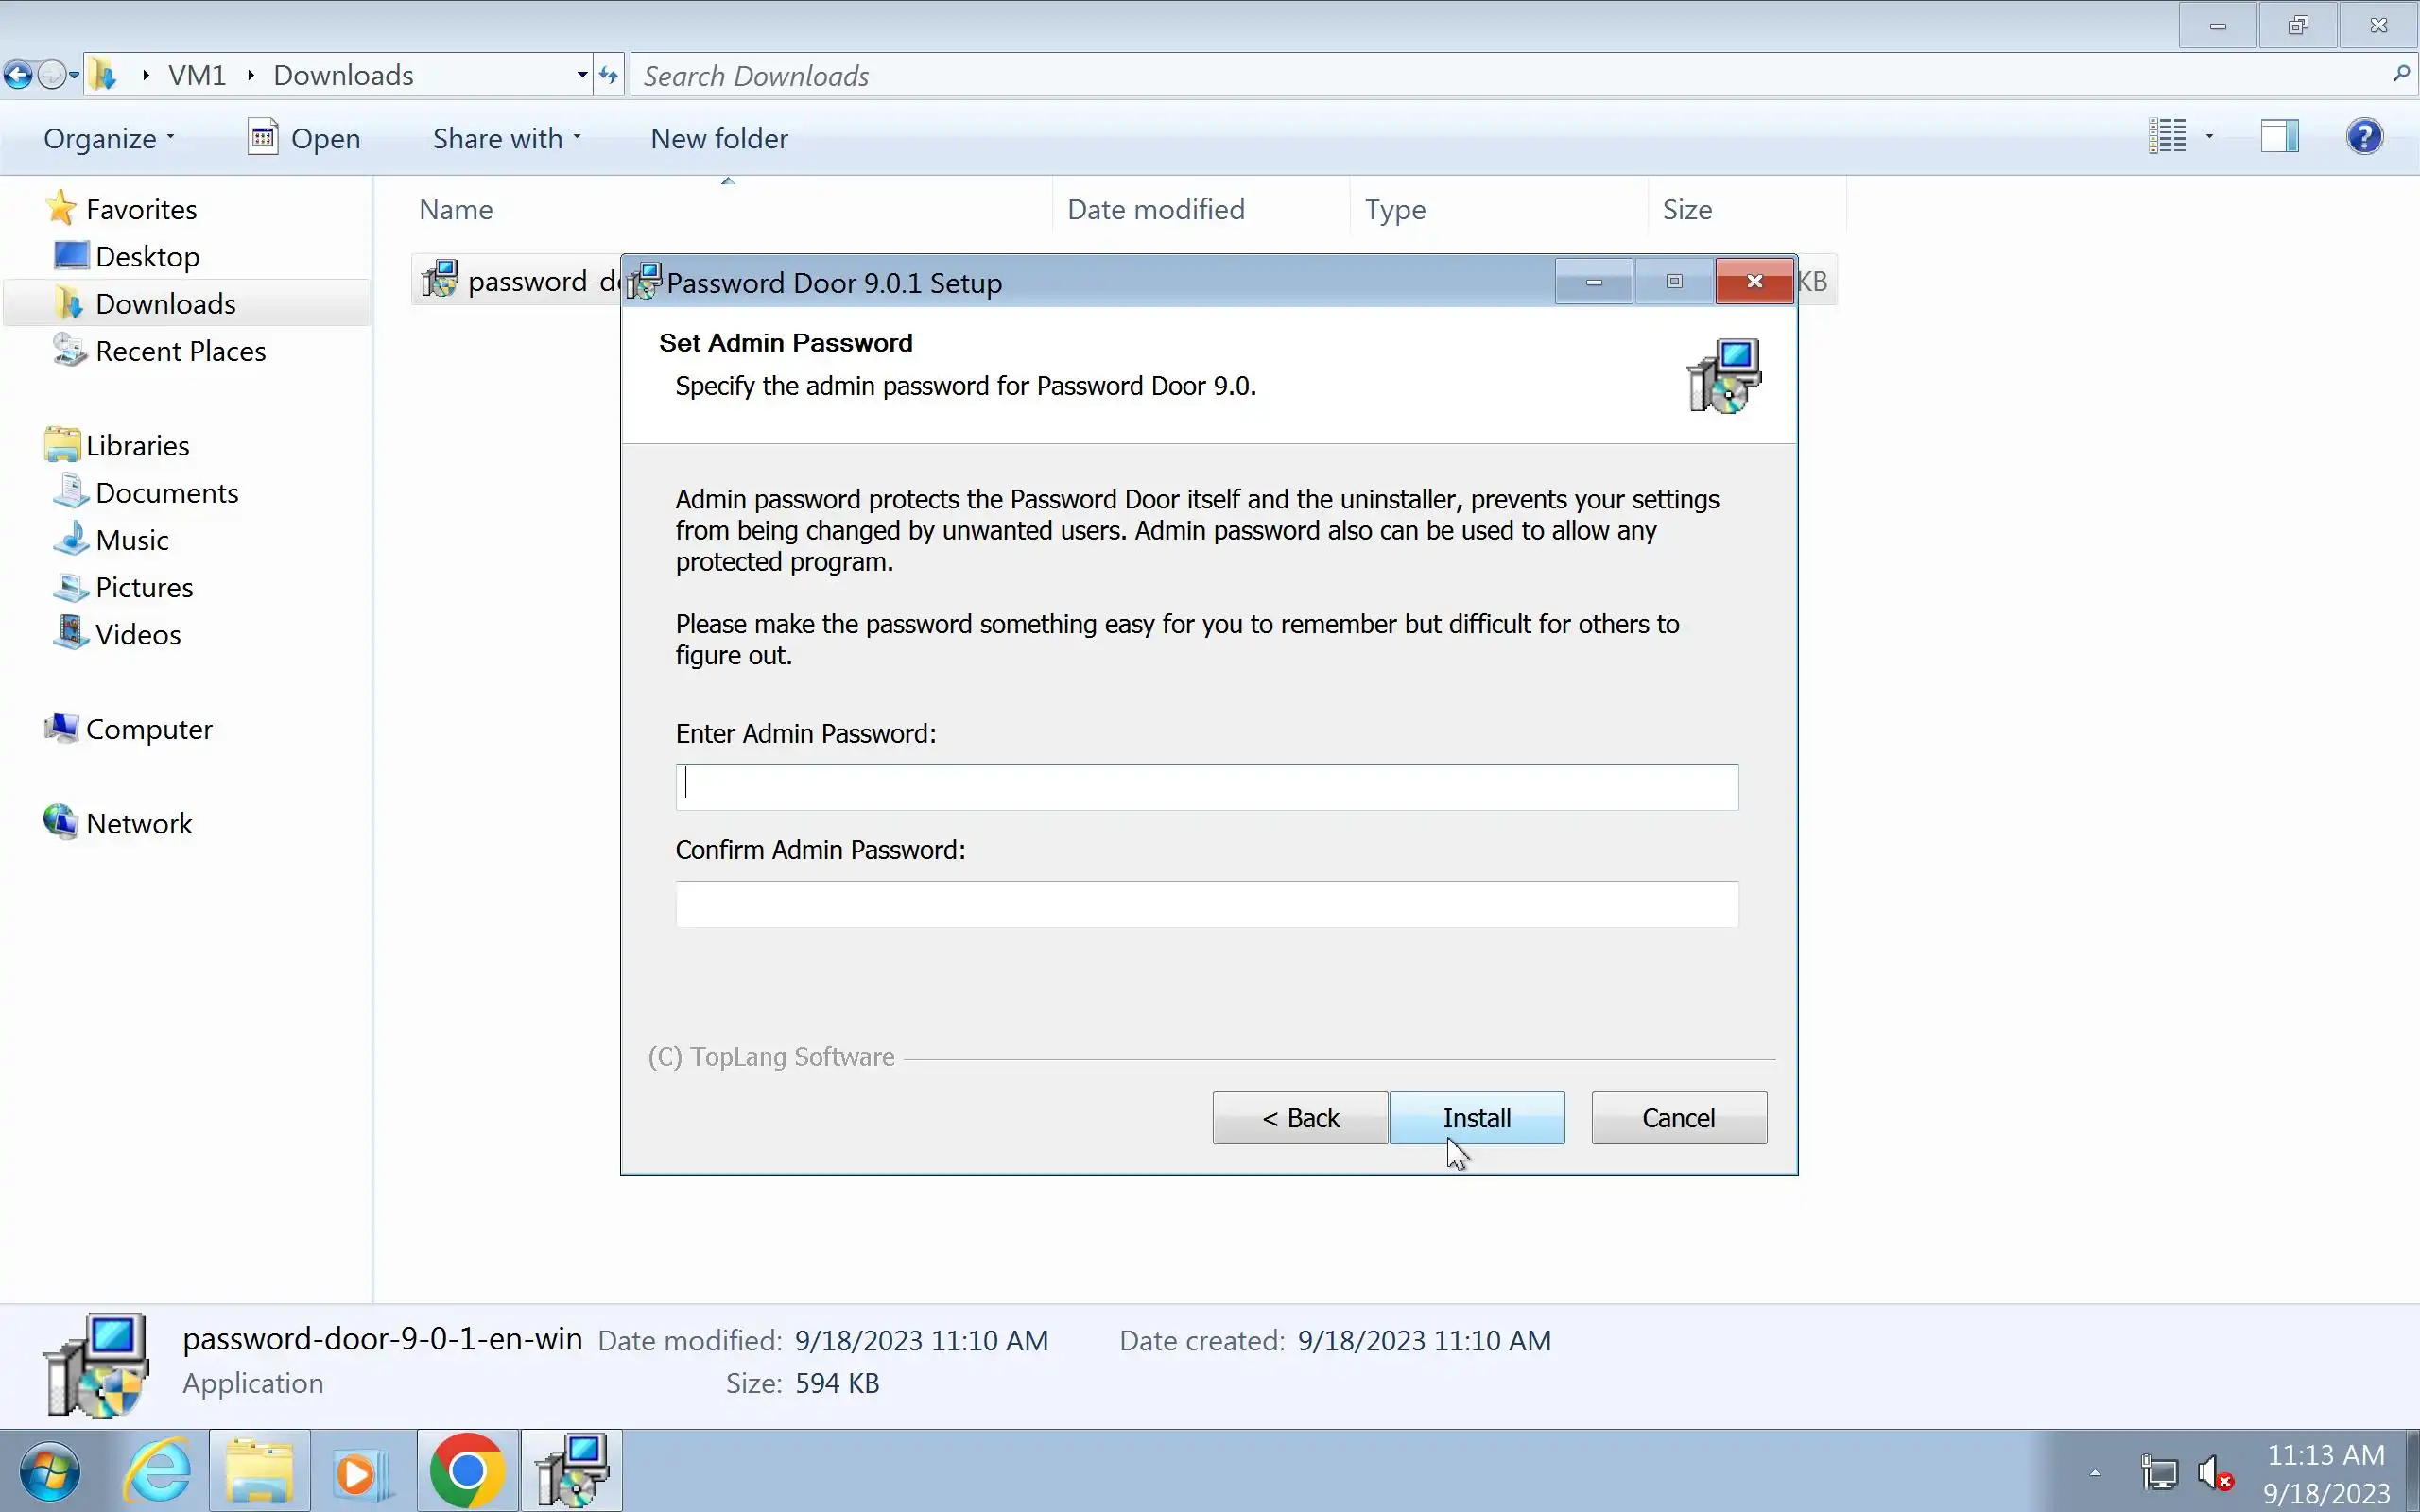The width and height of the screenshot is (2420, 1512).
Task: Click the Windows Start orb
Action: 49,1471
